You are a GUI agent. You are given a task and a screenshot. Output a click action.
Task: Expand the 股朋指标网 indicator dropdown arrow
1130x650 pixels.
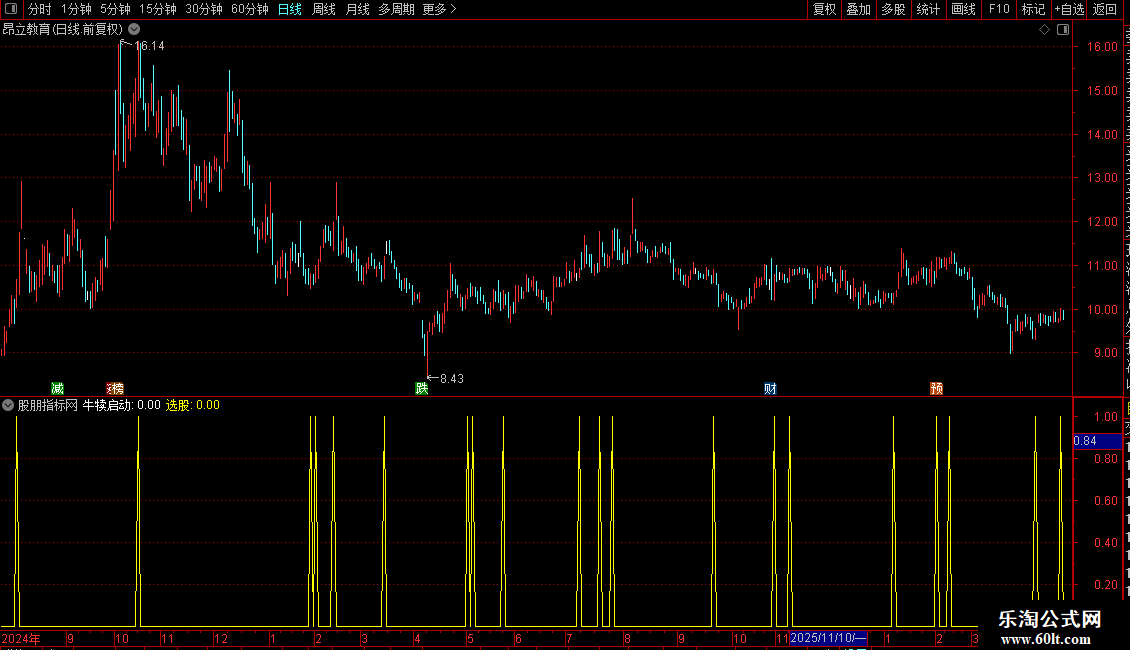pos(8,405)
